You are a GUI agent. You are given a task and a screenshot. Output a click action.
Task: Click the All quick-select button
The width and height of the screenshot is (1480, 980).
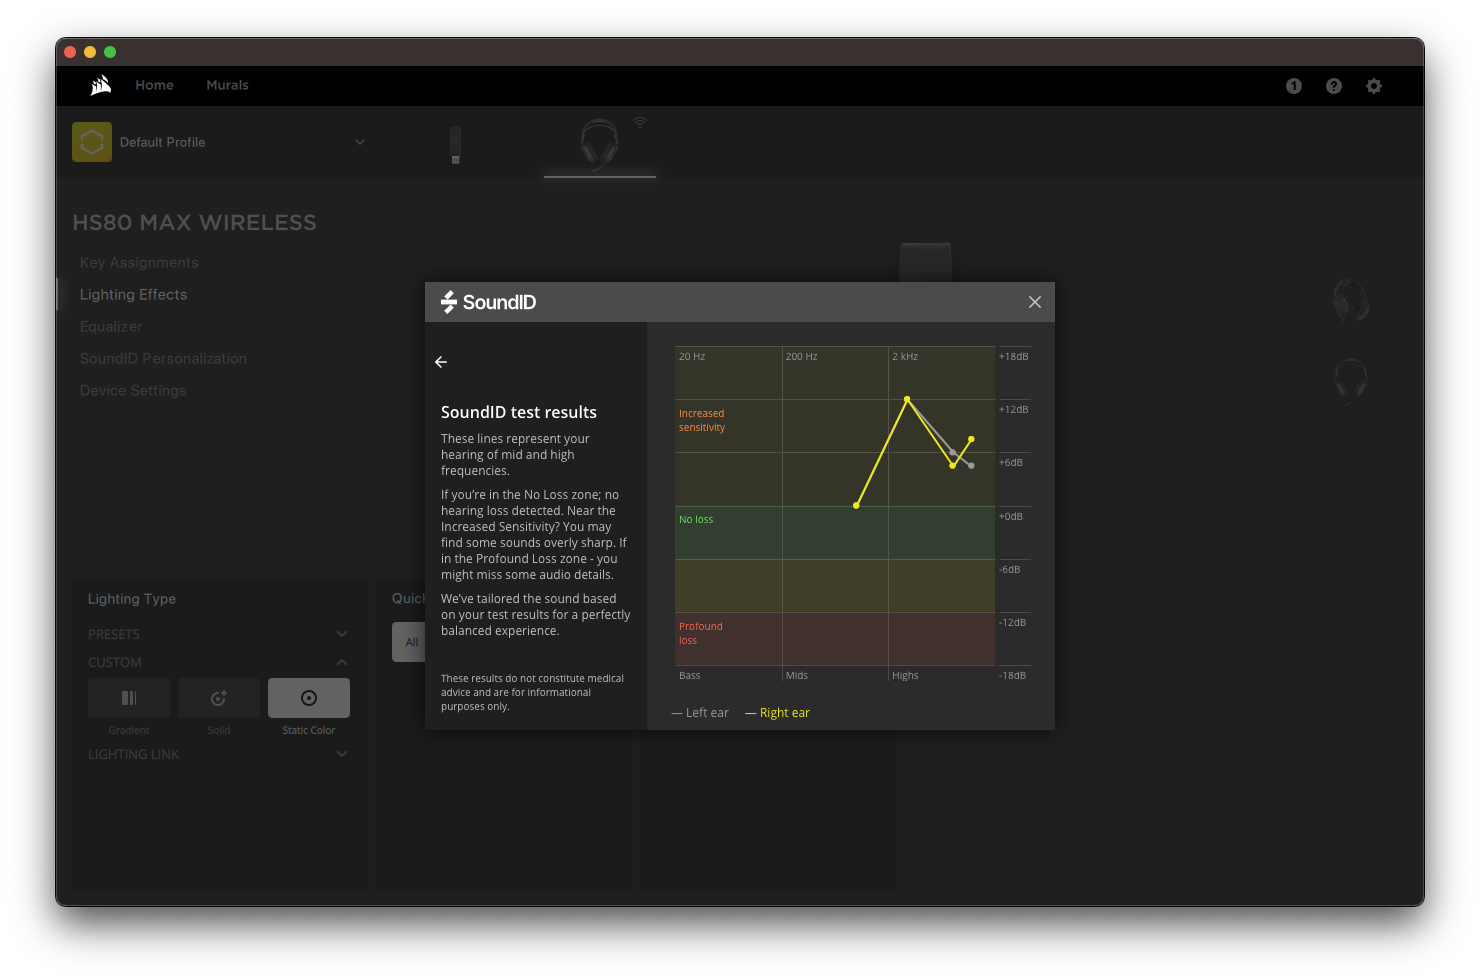[409, 642]
